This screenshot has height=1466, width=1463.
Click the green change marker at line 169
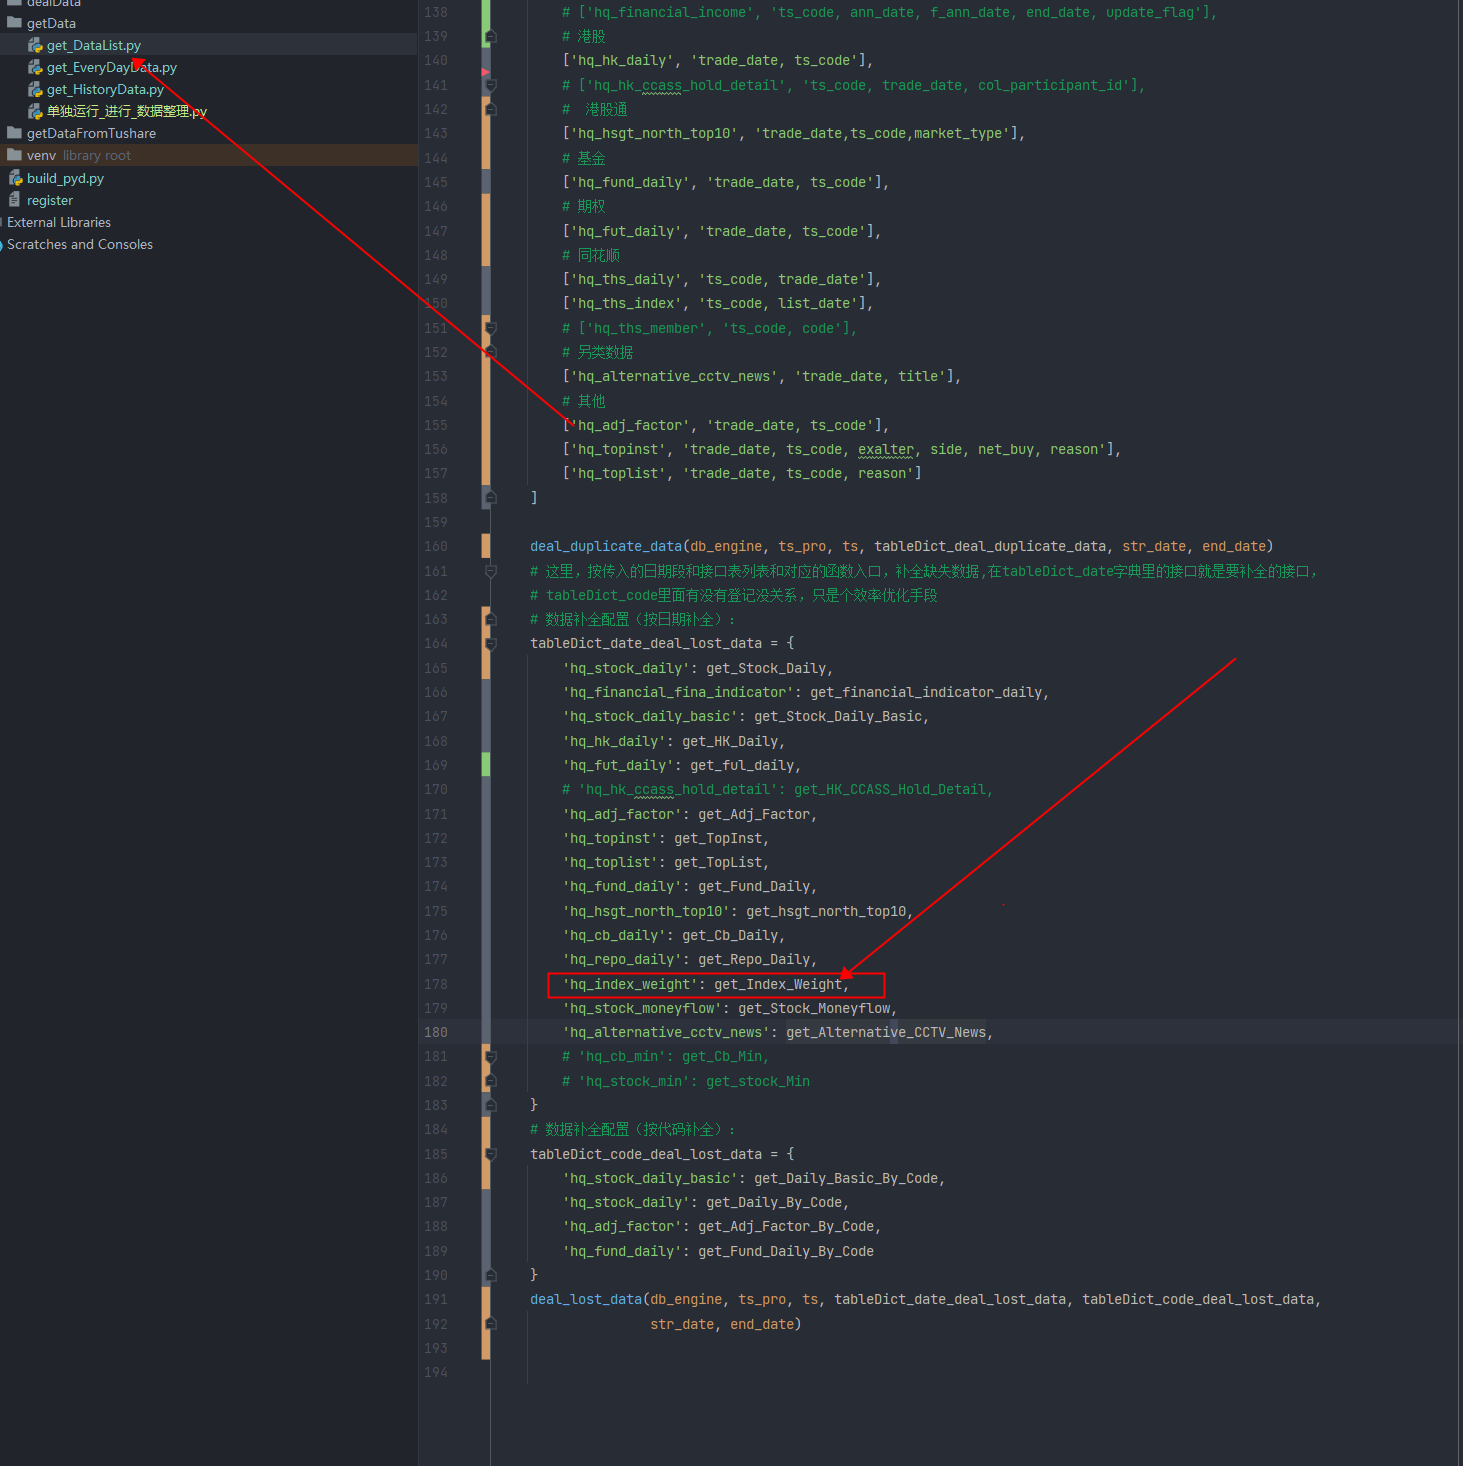point(486,765)
